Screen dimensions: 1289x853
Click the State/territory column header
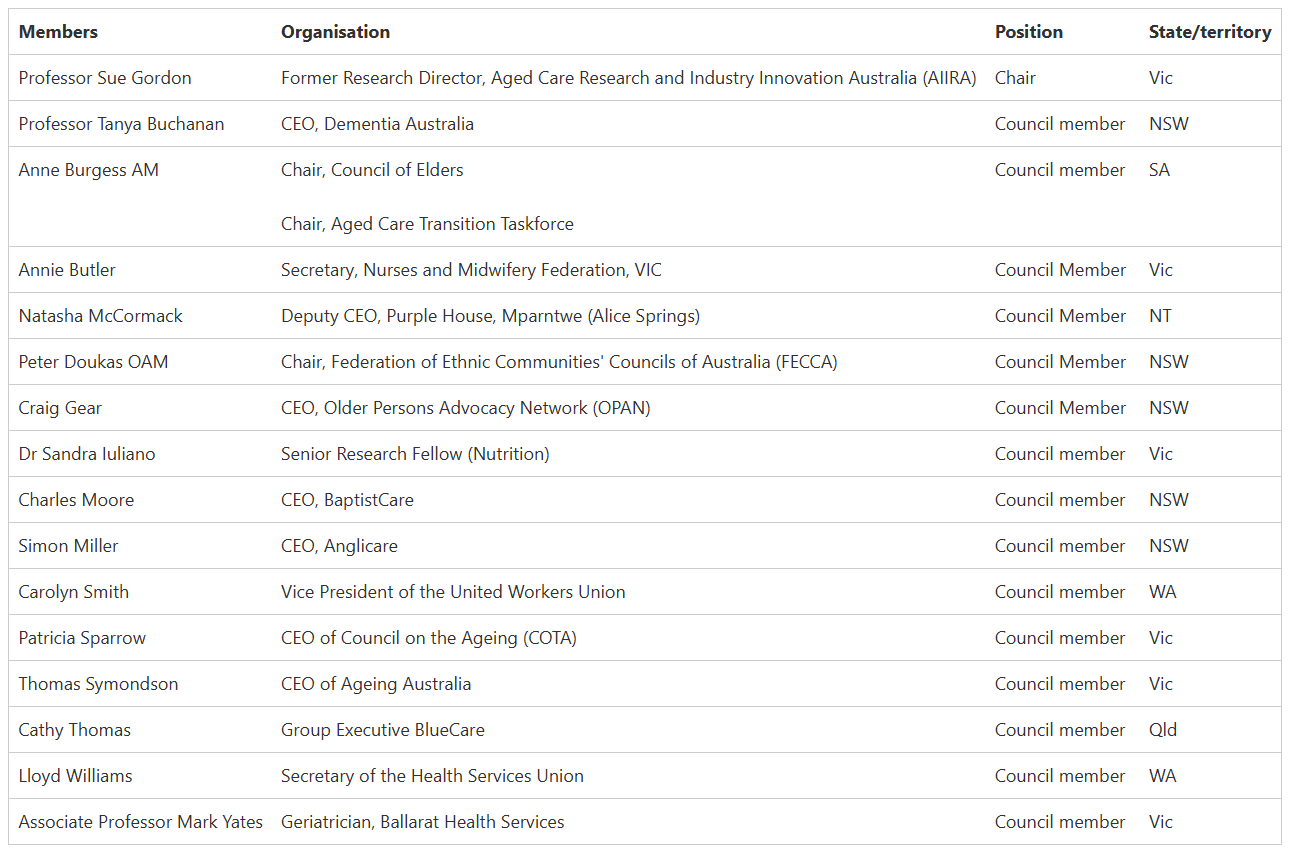1209,32
